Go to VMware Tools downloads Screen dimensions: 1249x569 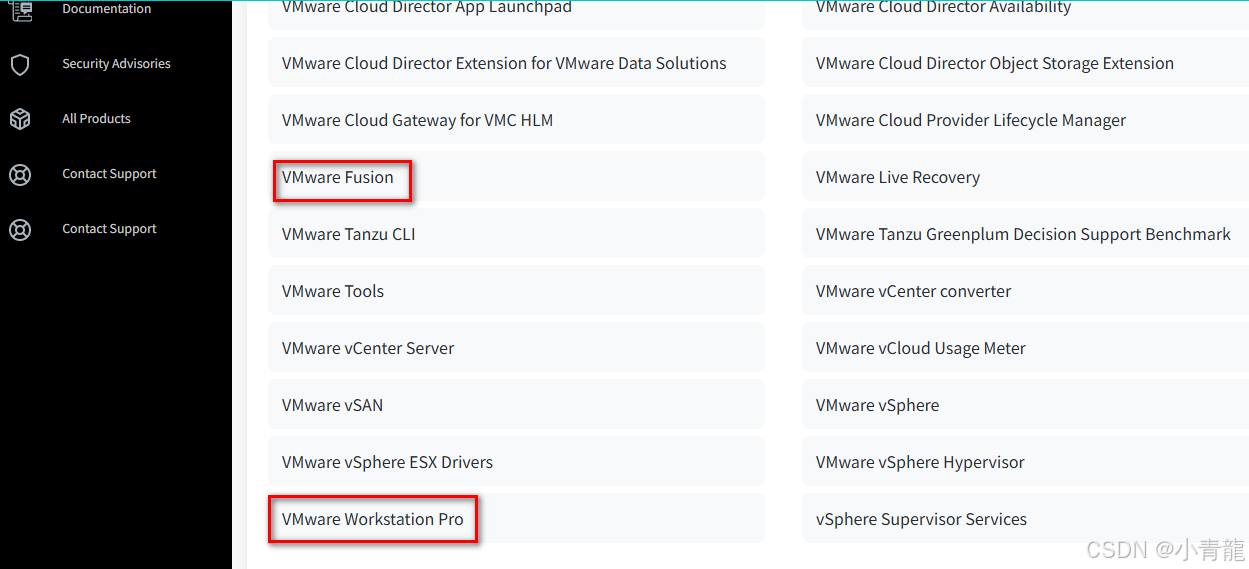pos(516,291)
